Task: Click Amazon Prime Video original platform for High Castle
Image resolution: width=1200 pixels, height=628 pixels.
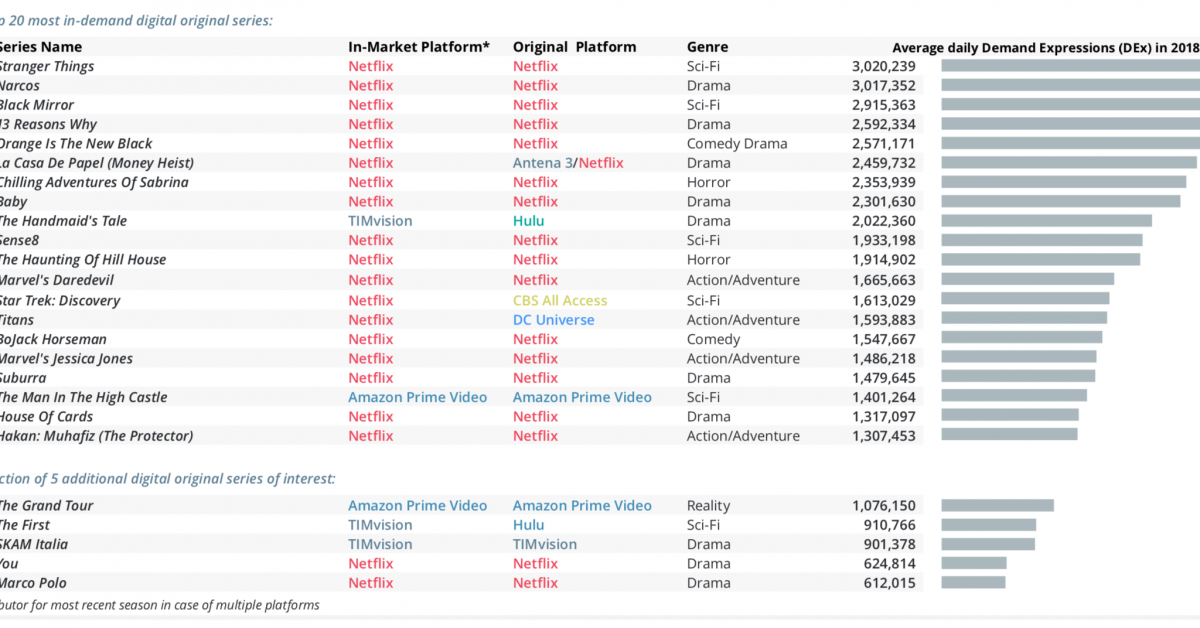Action: tap(582, 397)
